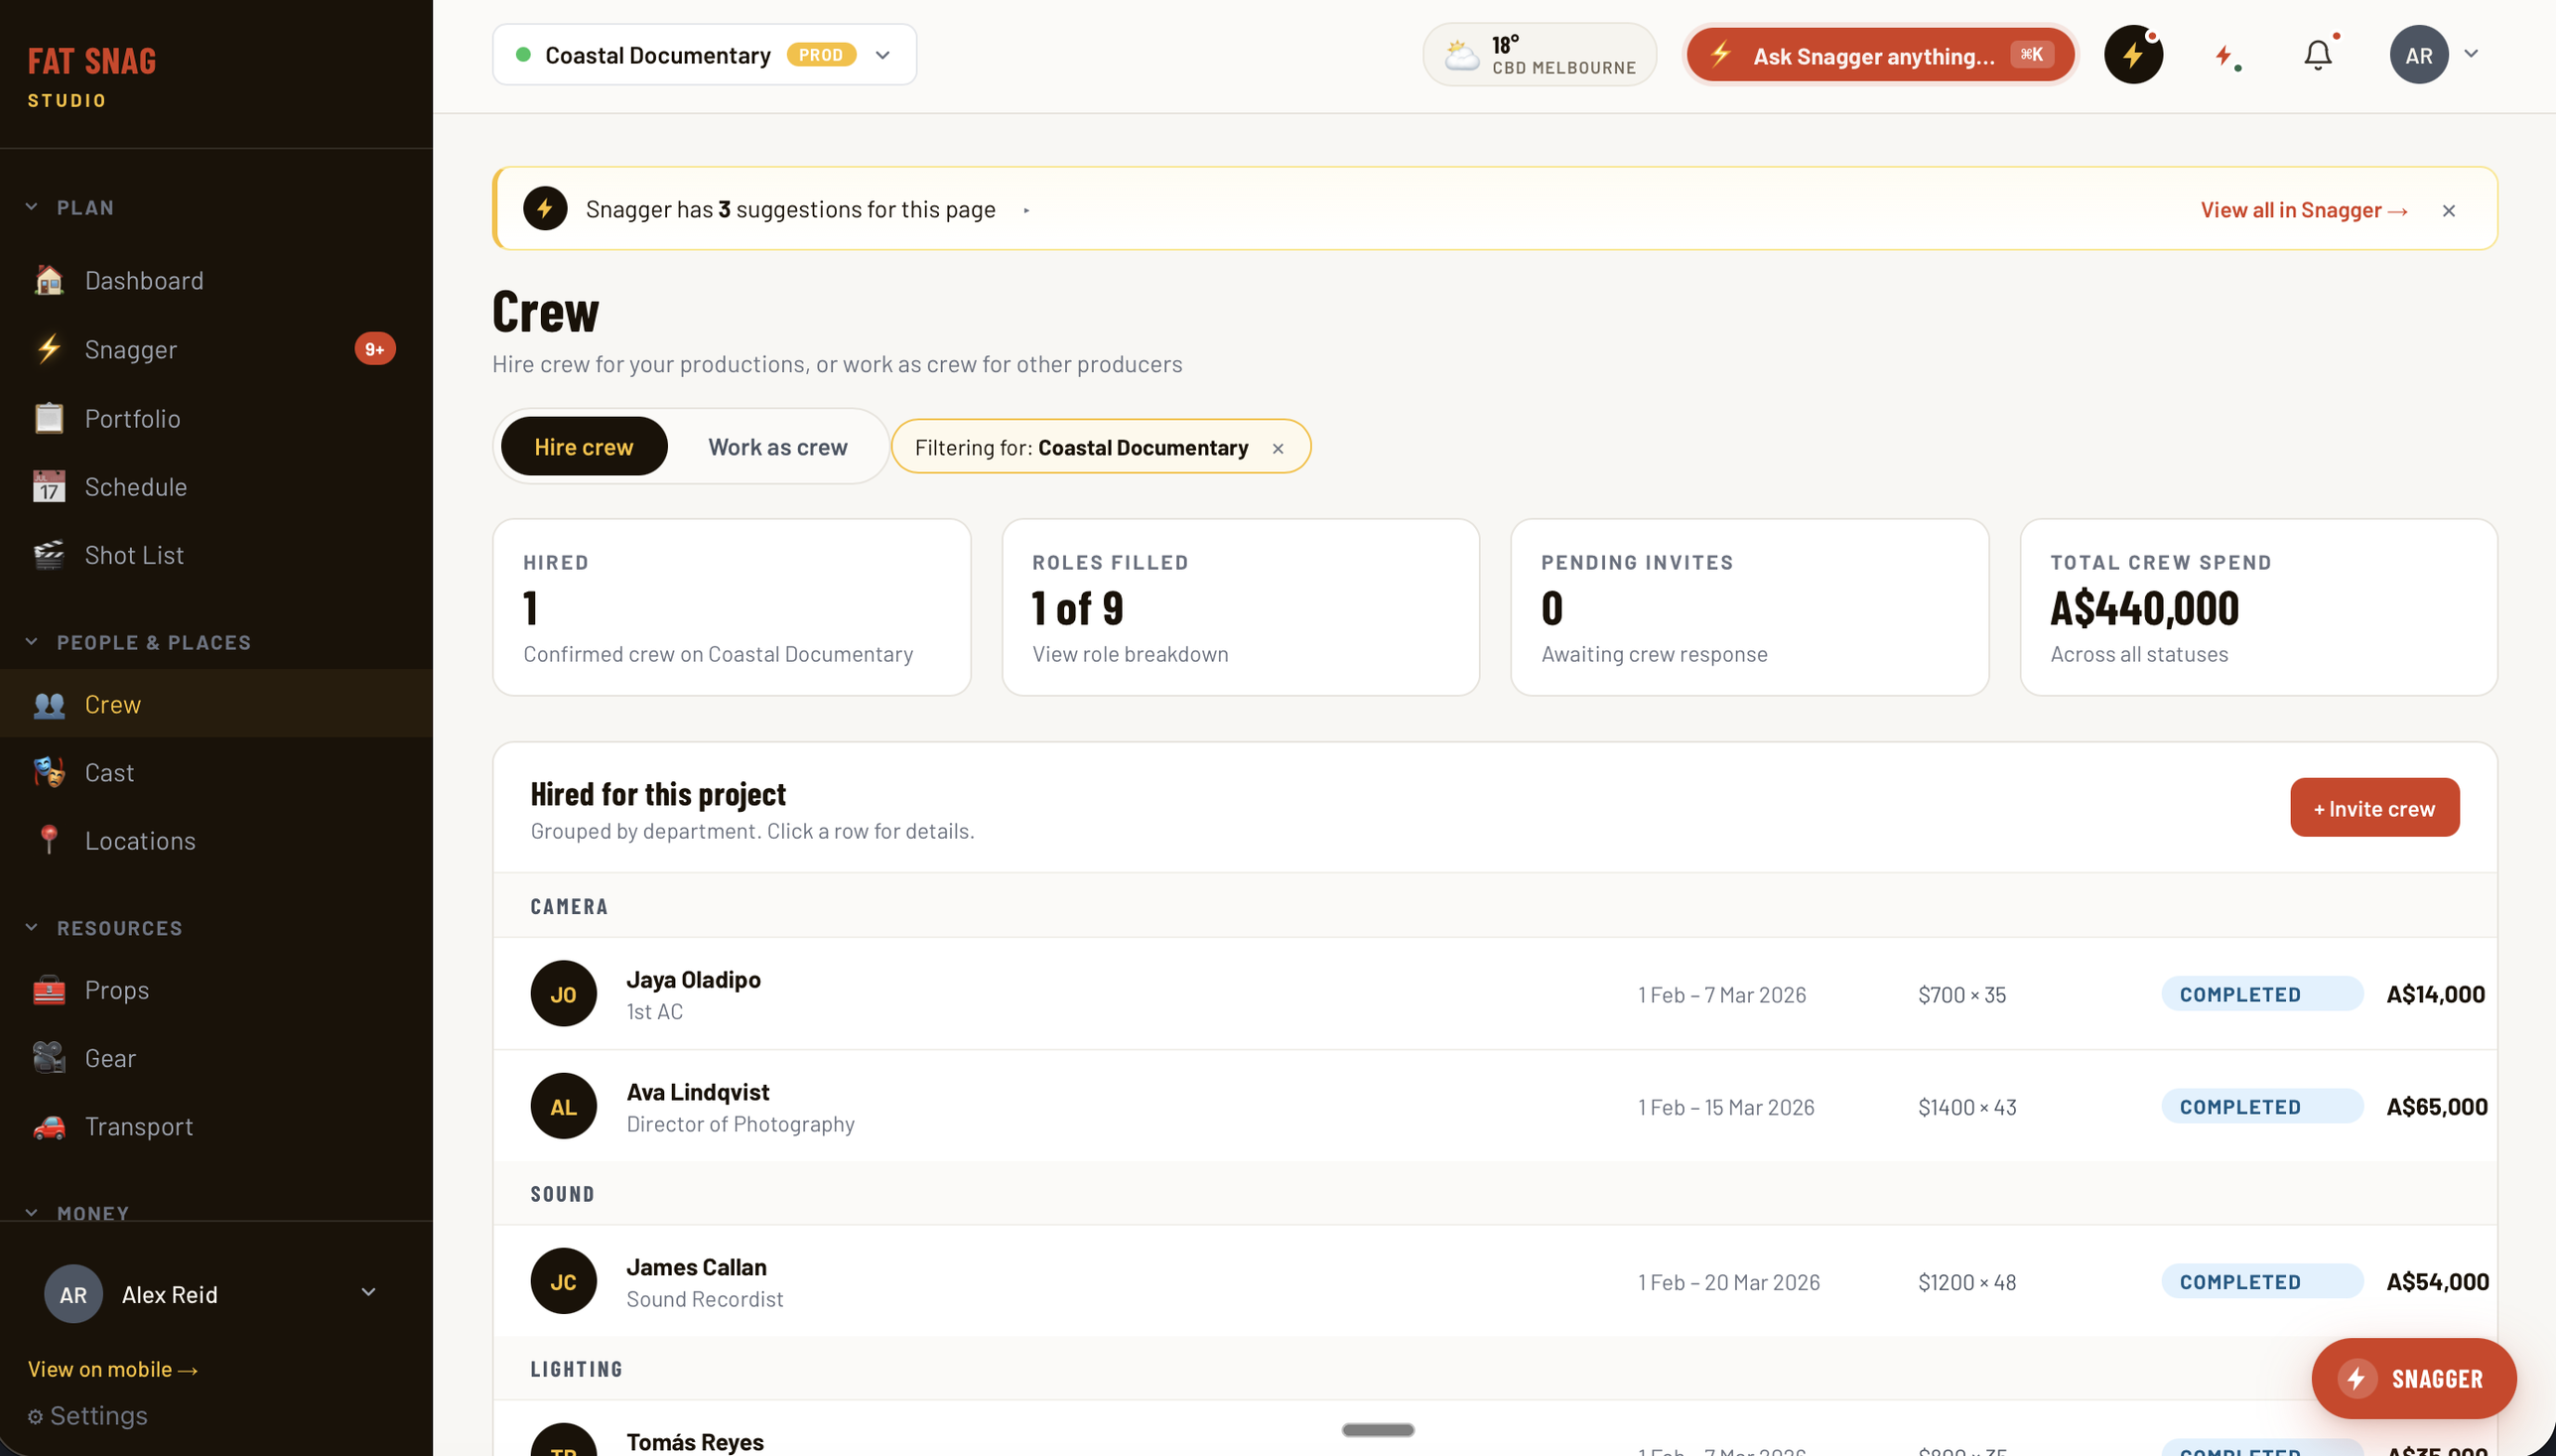This screenshot has width=2556, height=1456.
Task: Dismiss the Snagger suggestions banner
Action: 2448,210
